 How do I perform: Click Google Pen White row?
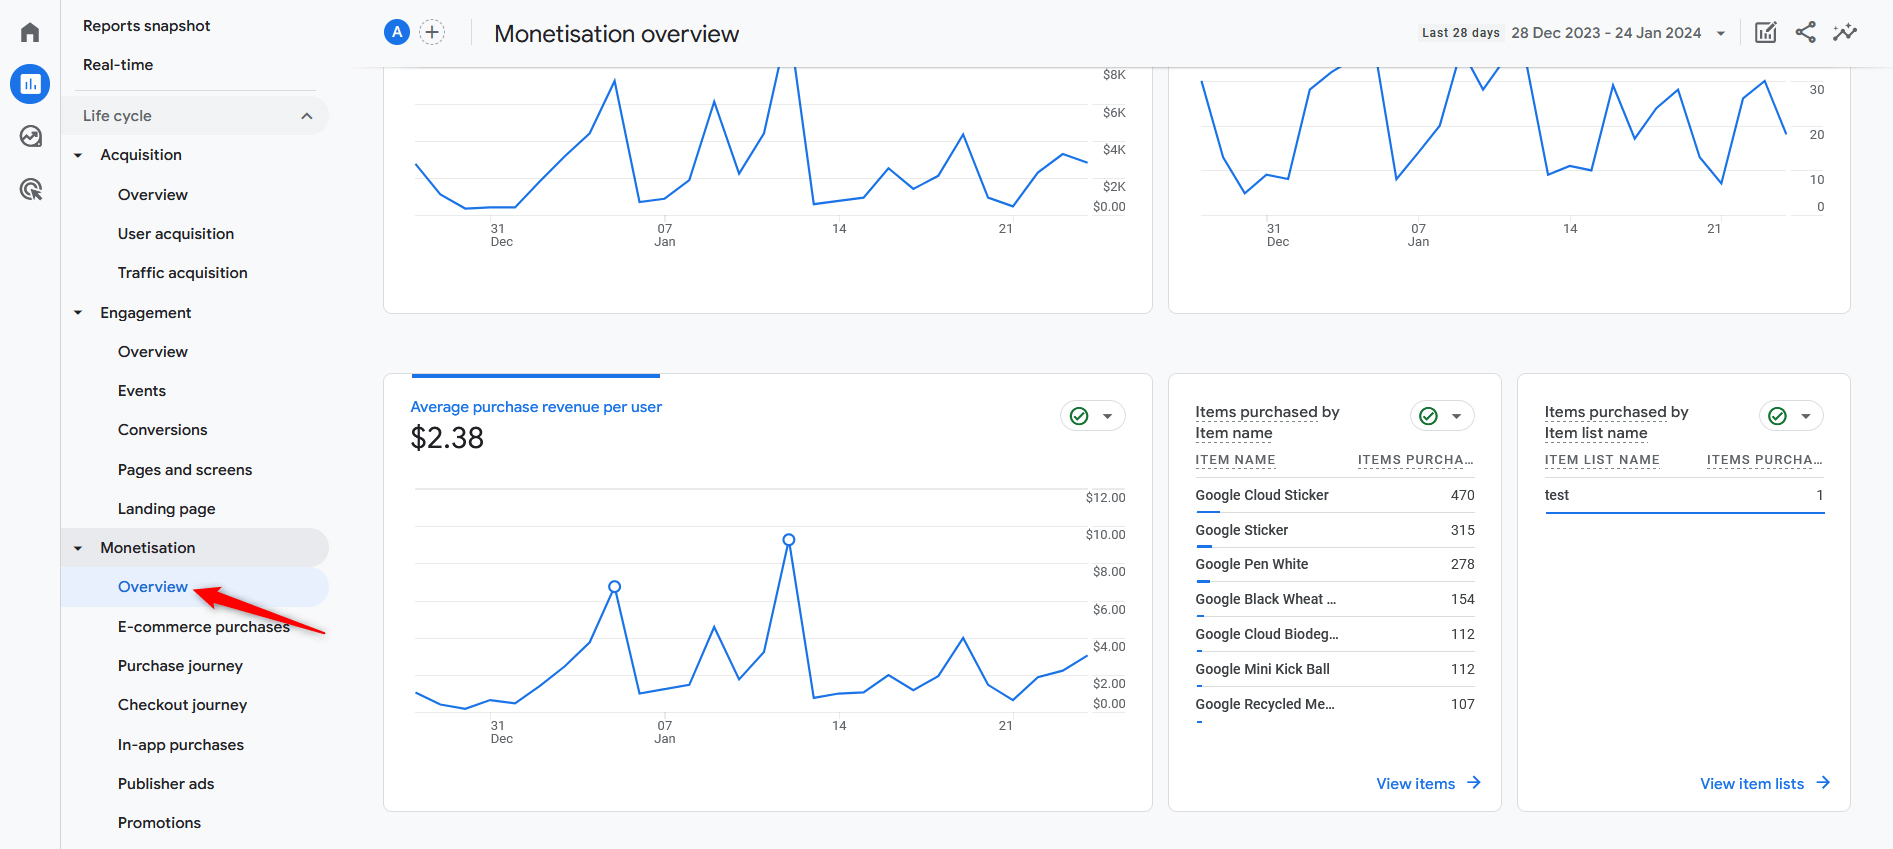point(1335,564)
